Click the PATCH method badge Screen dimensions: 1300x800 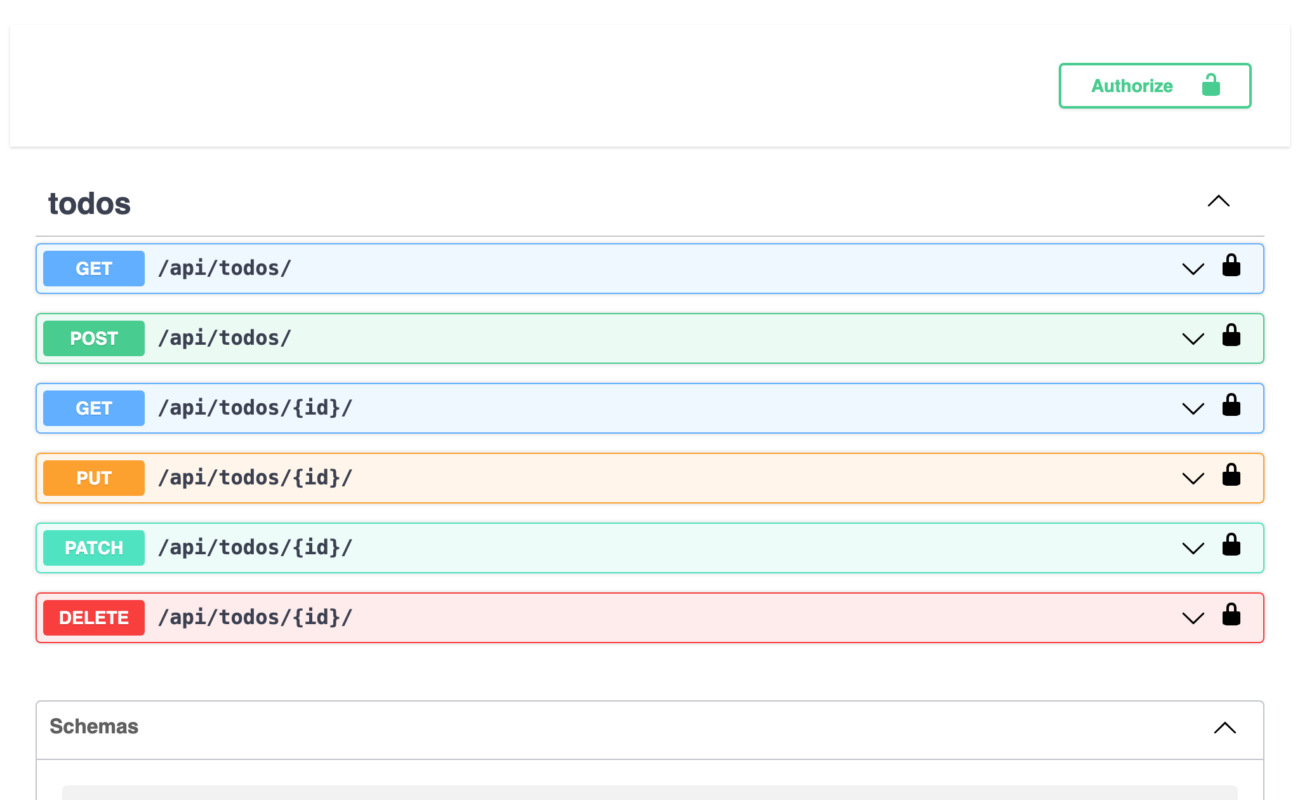[94, 549]
